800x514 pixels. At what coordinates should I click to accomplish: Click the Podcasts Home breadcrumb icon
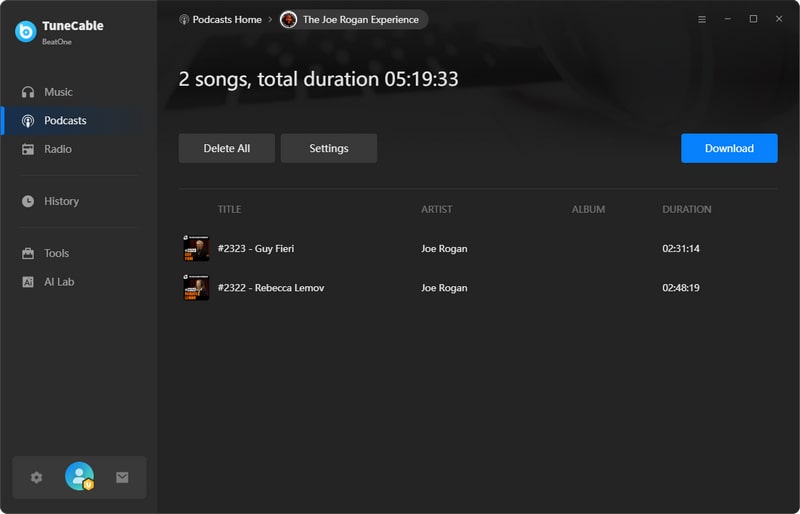point(184,19)
